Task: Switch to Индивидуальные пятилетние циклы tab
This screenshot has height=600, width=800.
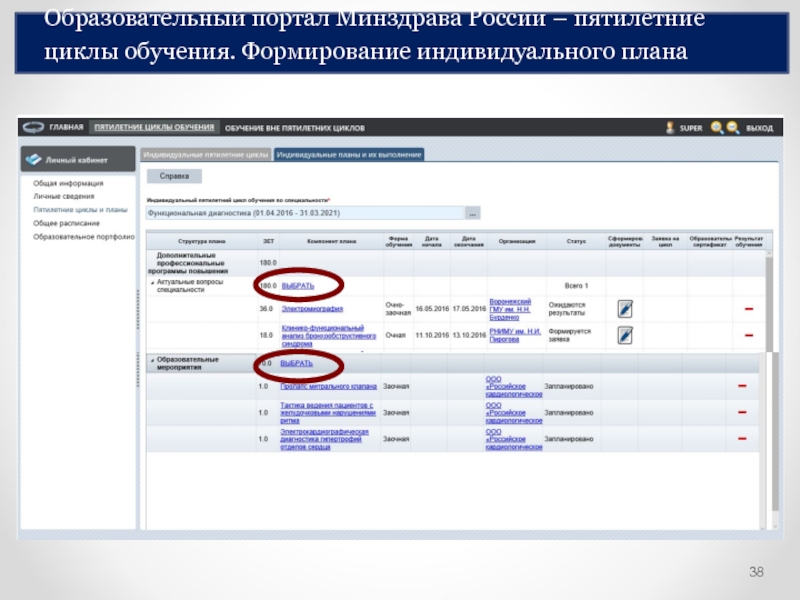Action: pyautogui.click(x=206, y=155)
